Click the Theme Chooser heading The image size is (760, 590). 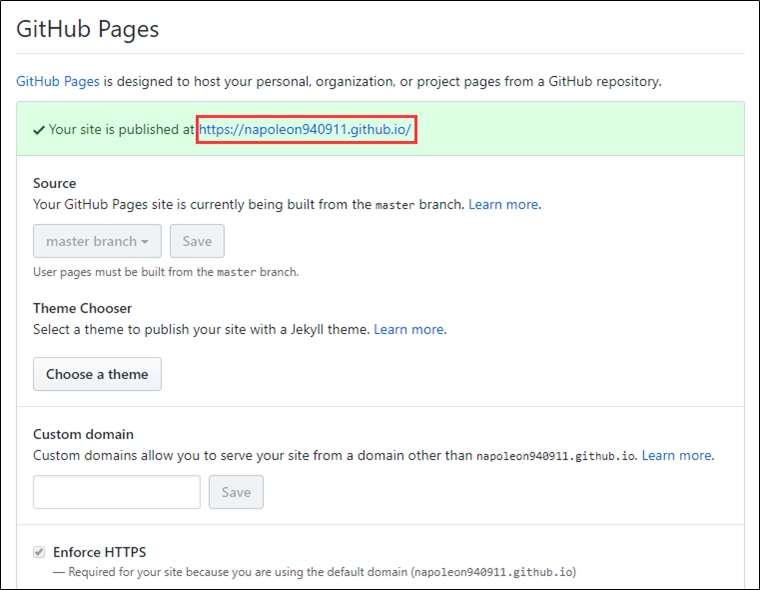coord(82,308)
